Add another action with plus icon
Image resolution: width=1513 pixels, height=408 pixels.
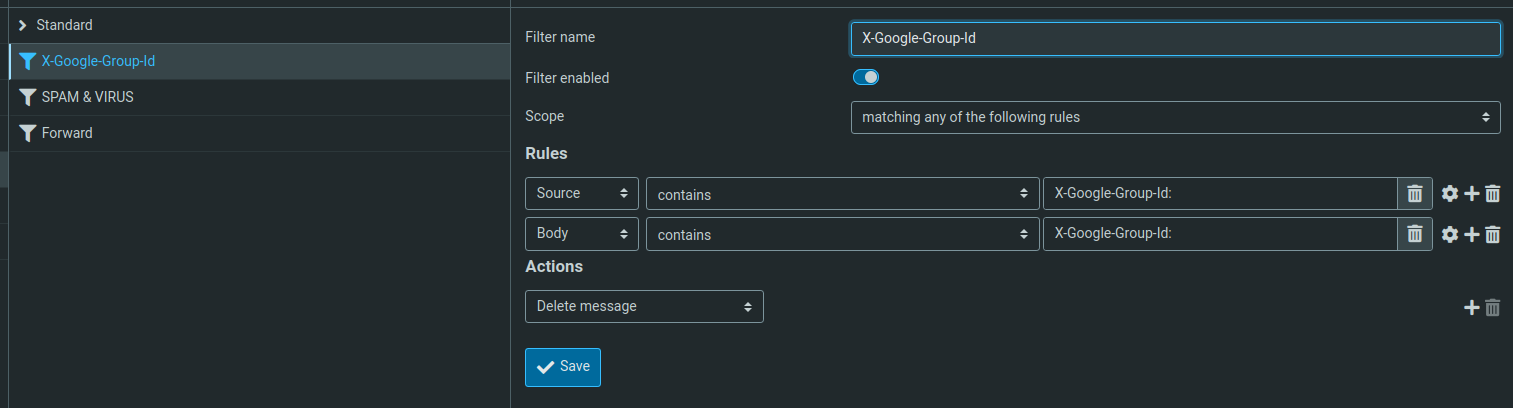click(x=1471, y=308)
